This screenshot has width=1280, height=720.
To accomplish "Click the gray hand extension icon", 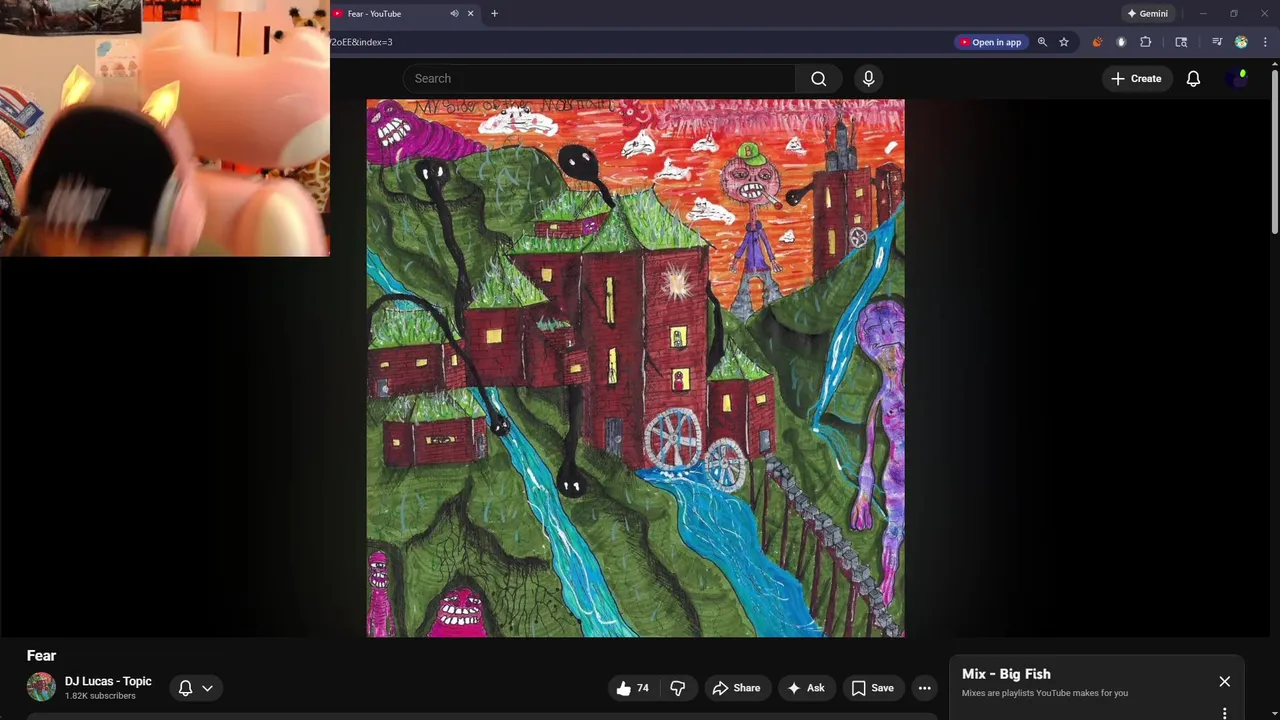I will coord(1121,42).
